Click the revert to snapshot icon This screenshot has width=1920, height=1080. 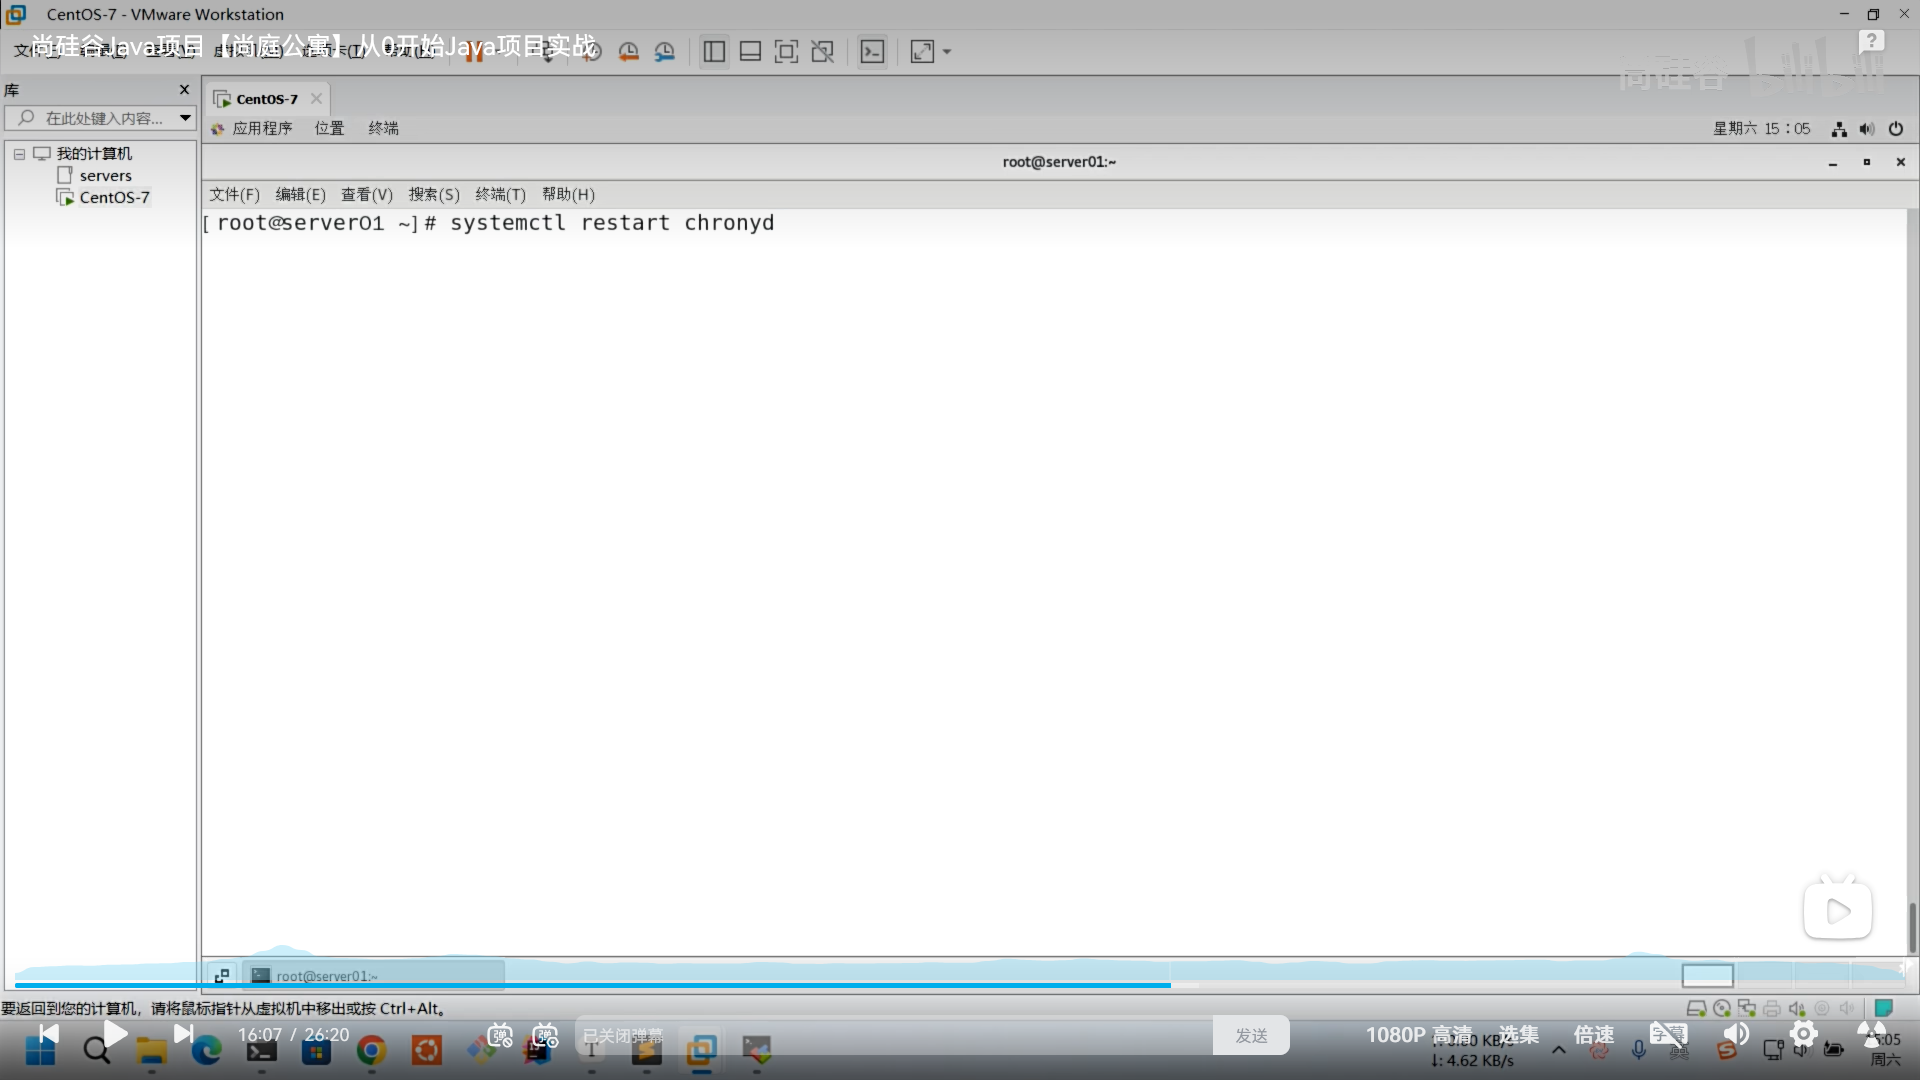[x=628, y=52]
